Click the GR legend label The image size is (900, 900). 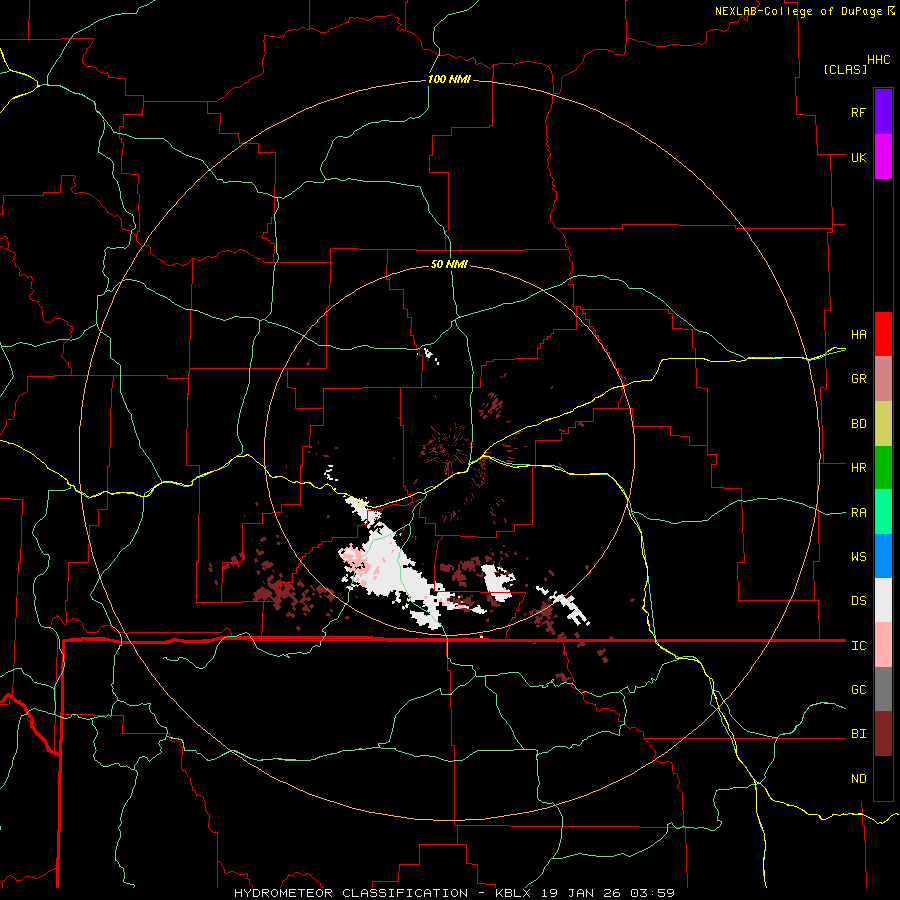858,379
